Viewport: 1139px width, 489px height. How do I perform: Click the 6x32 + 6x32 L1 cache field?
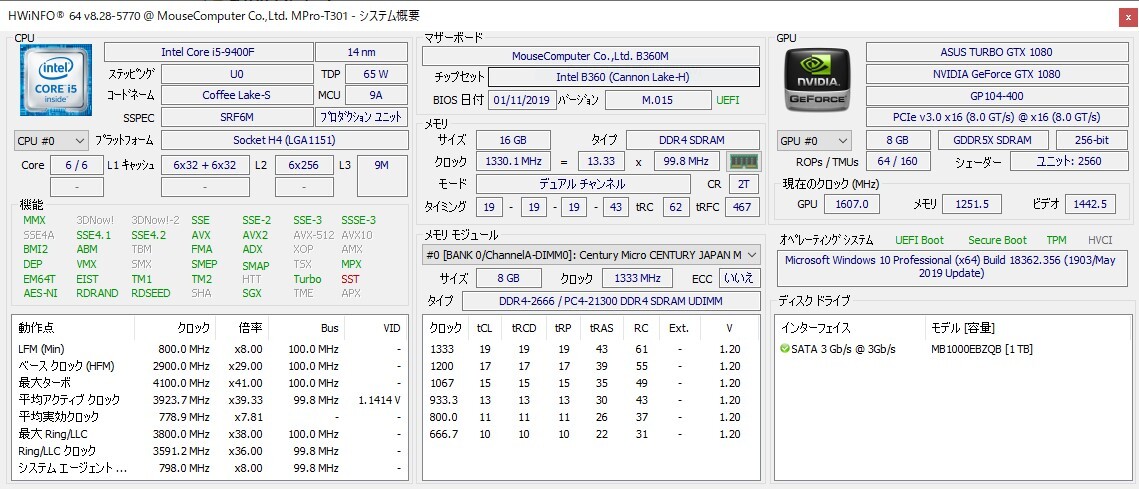[205, 165]
